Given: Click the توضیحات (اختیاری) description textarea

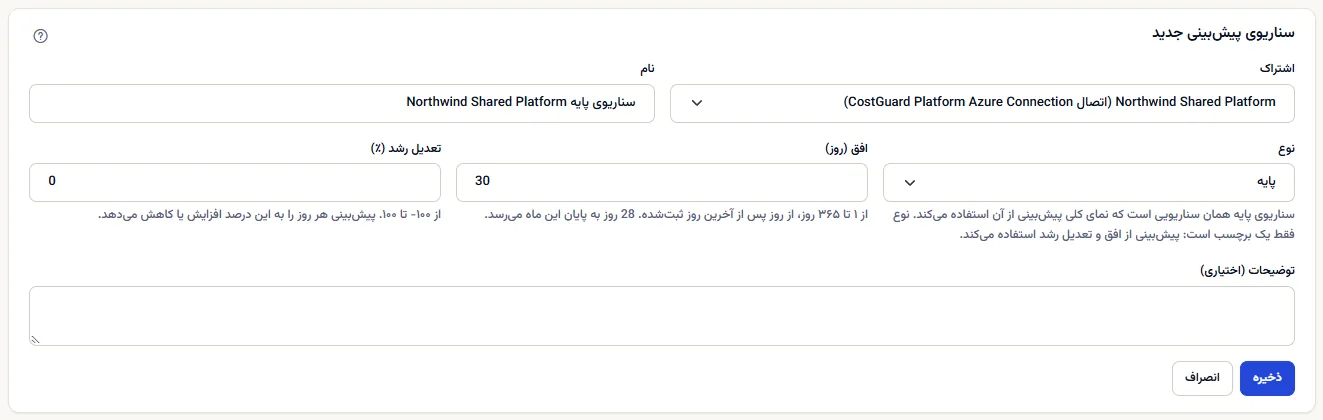Looking at the screenshot, I should coord(662,316).
